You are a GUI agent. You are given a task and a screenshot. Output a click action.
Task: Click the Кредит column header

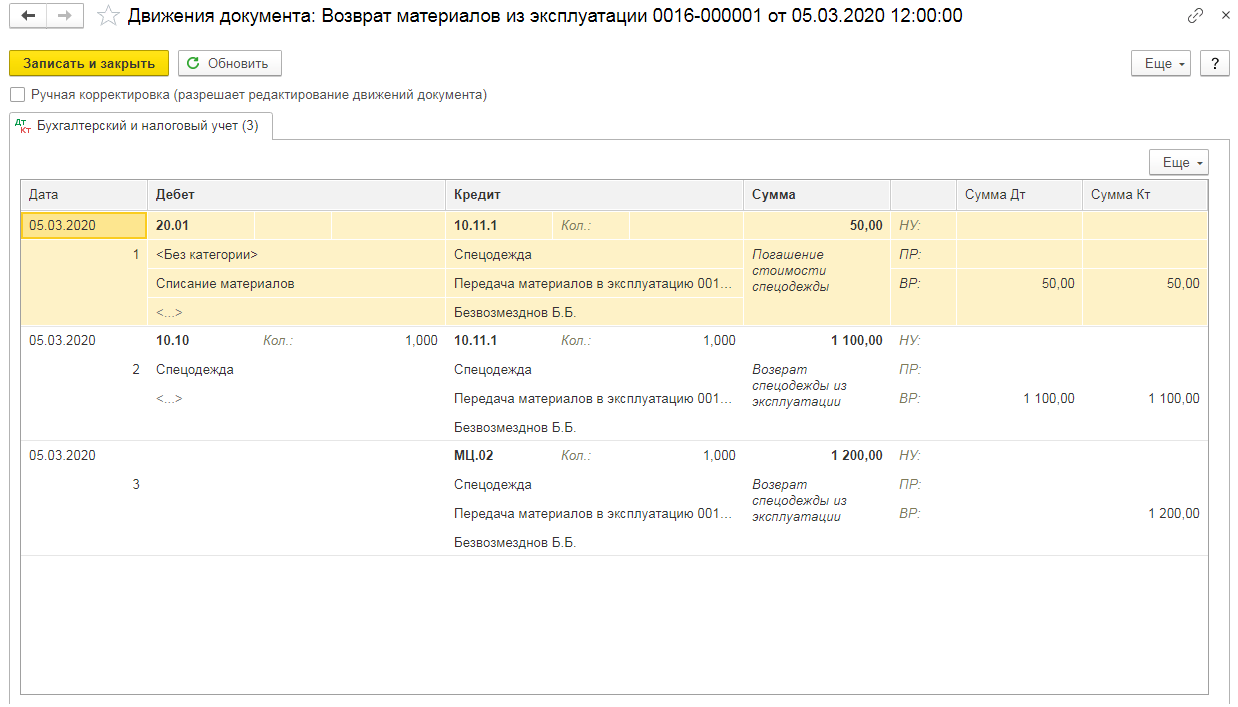click(x=594, y=195)
